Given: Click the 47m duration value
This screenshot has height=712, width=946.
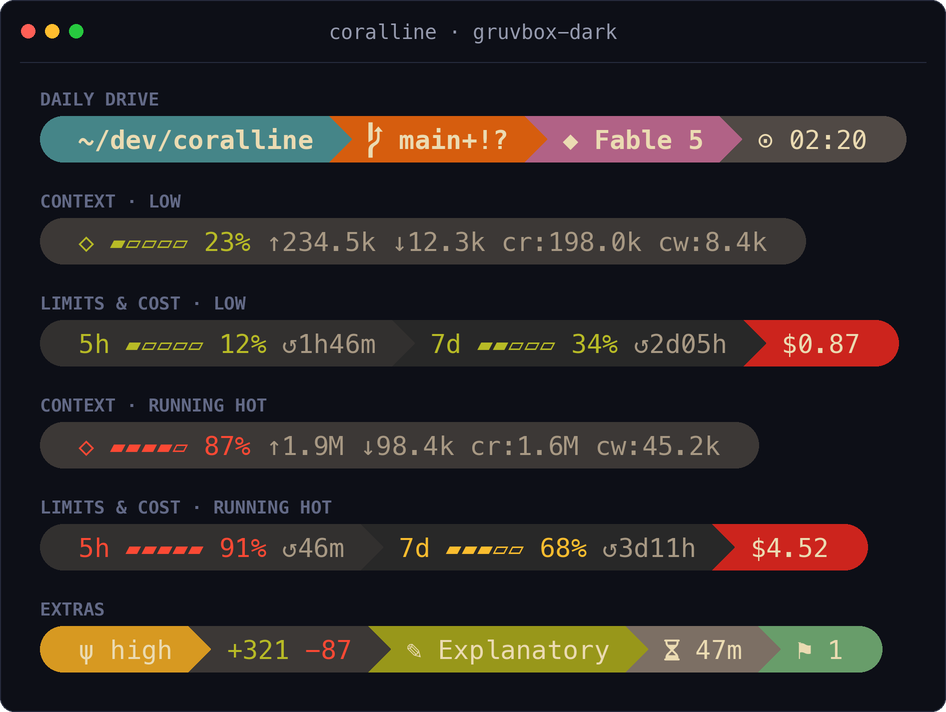Looking at the screenshot, I should click(719, 650).
